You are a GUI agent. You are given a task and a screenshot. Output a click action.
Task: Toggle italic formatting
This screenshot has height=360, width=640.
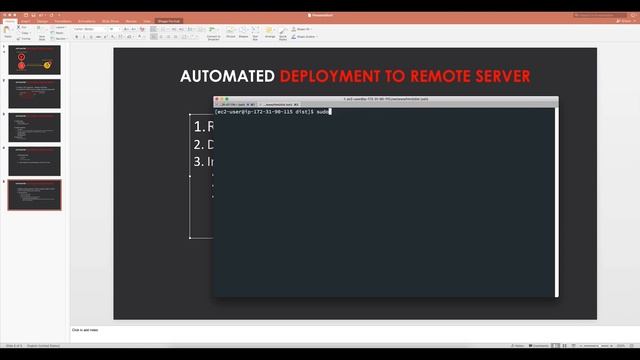pos(84,37)
